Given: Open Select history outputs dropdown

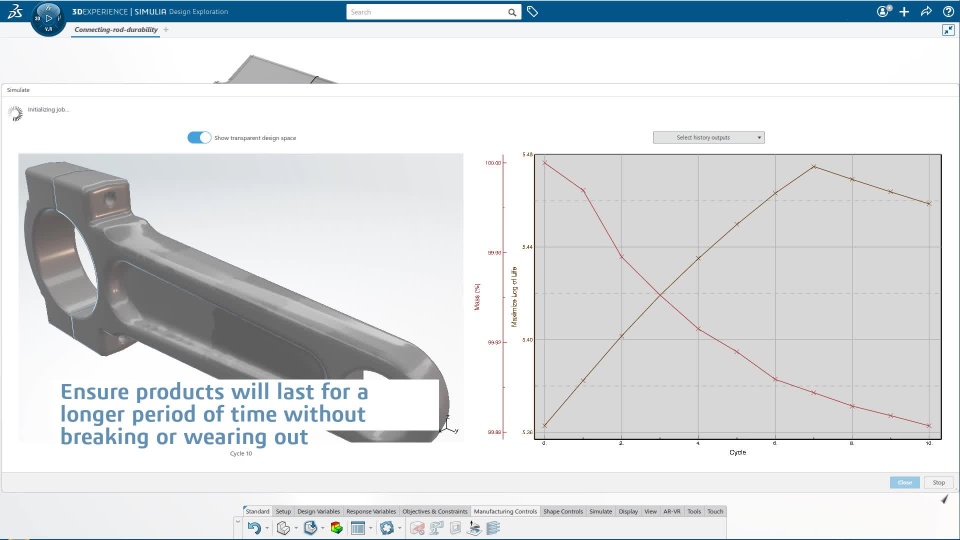Looking at the screenshot, I should pos(708,138).
